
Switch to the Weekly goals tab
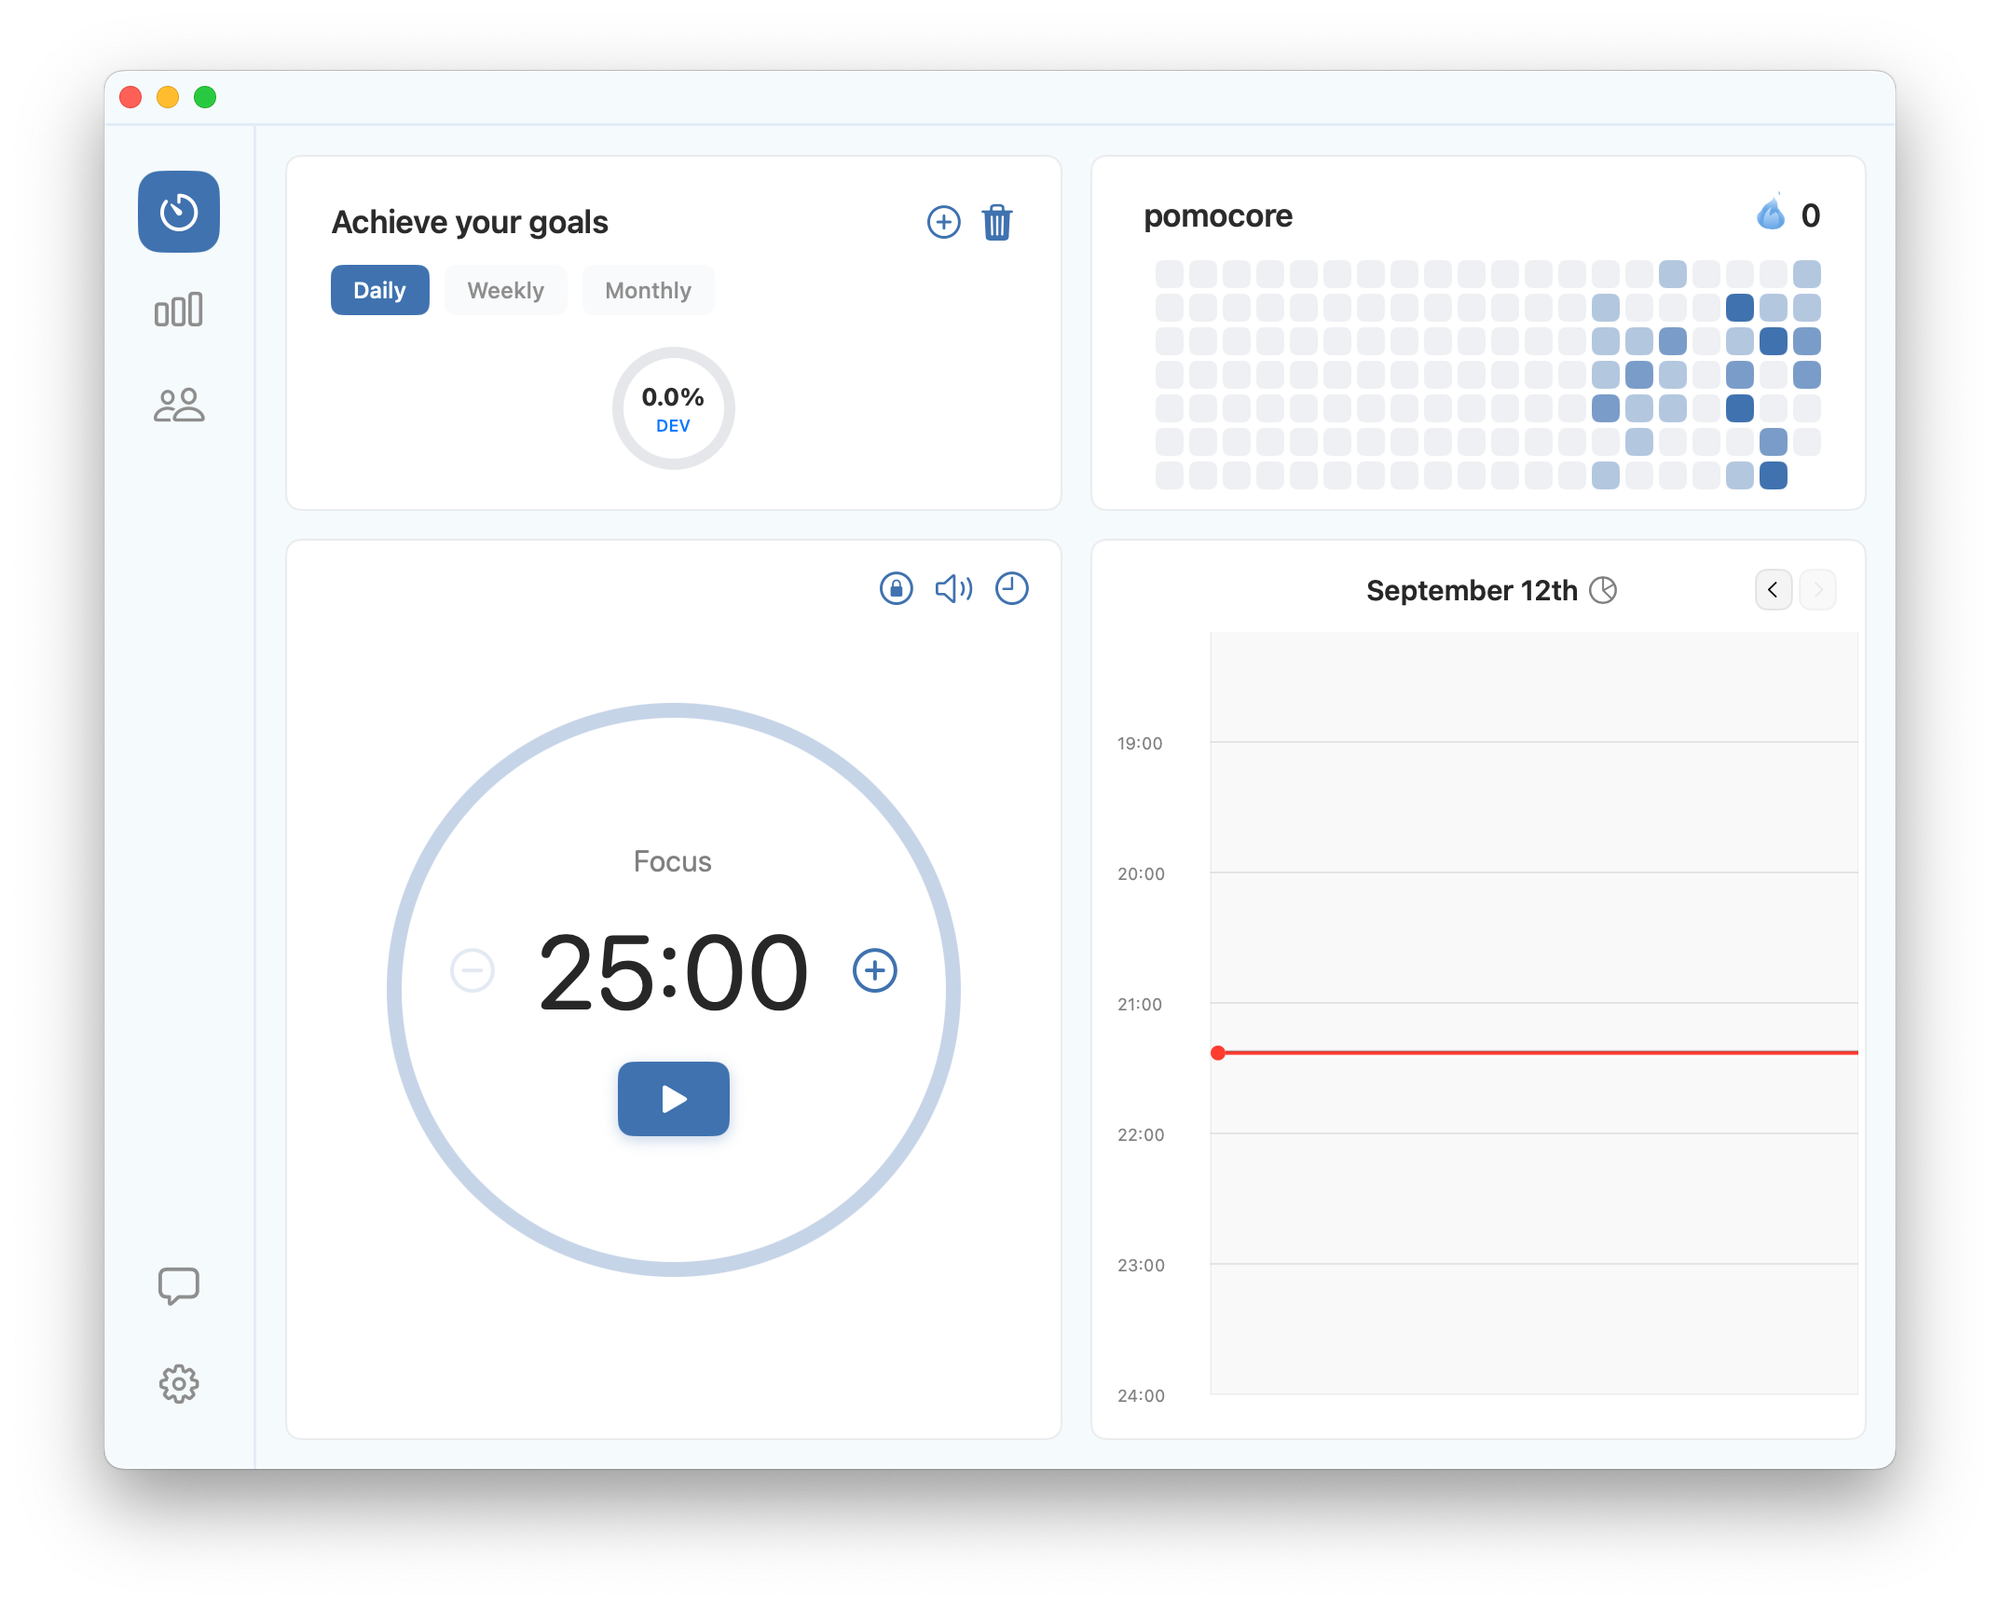[505, 290]
